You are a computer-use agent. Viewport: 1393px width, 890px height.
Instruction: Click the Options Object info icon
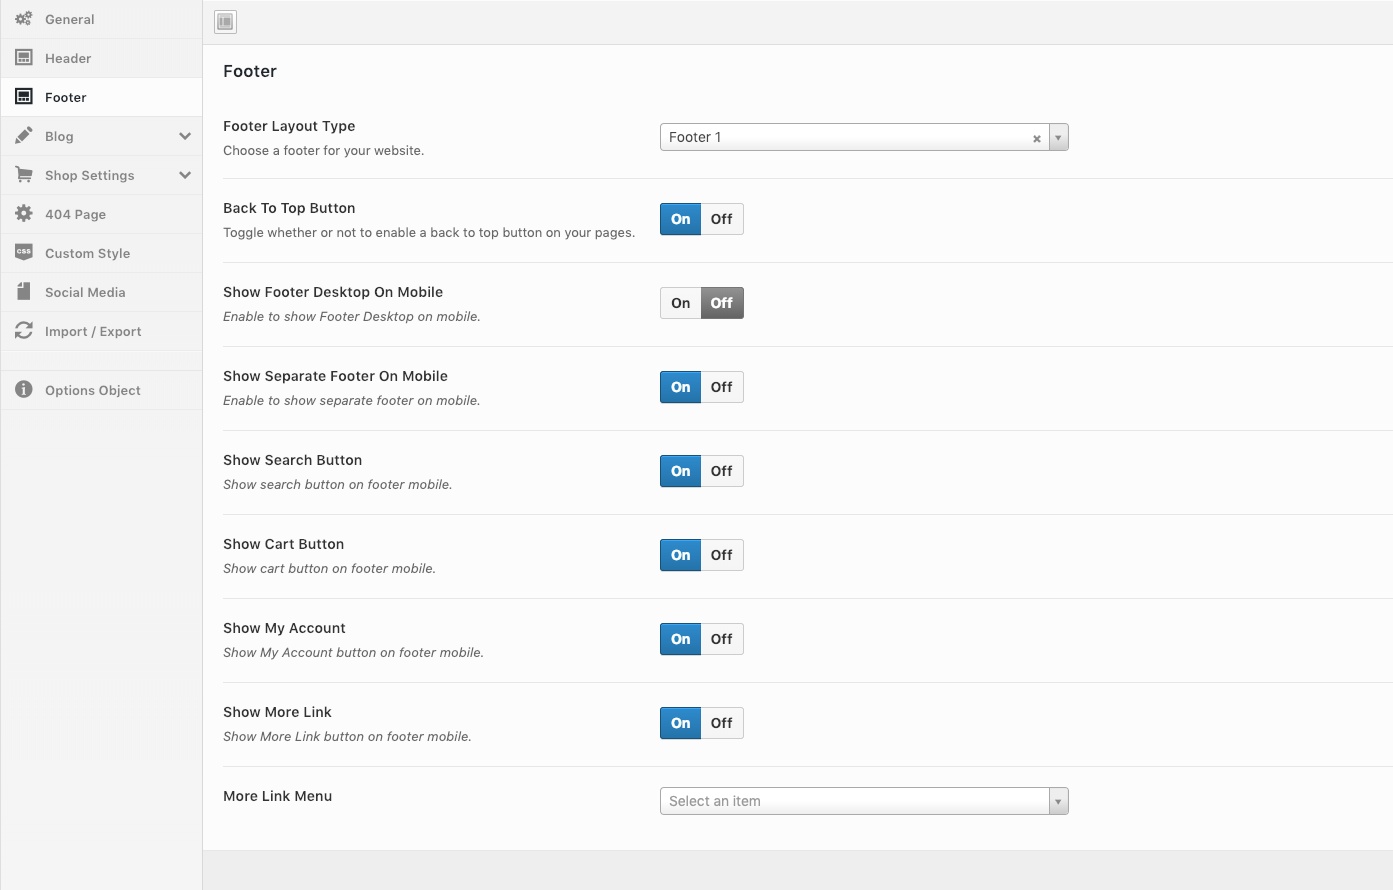pyautogui.click(x=24, y=390)
